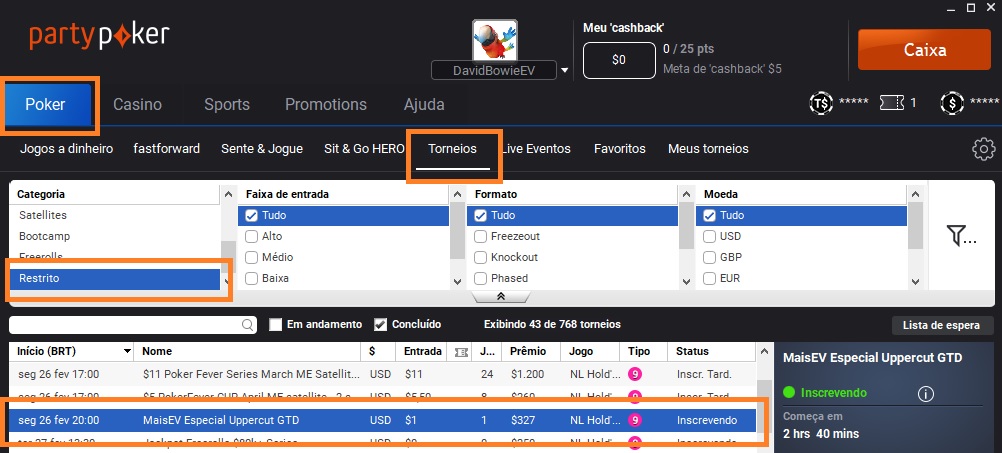The width and height of the screenshot is (1002, 453).
Task: Open the Meus torneios tab
Action: (708, 149)
